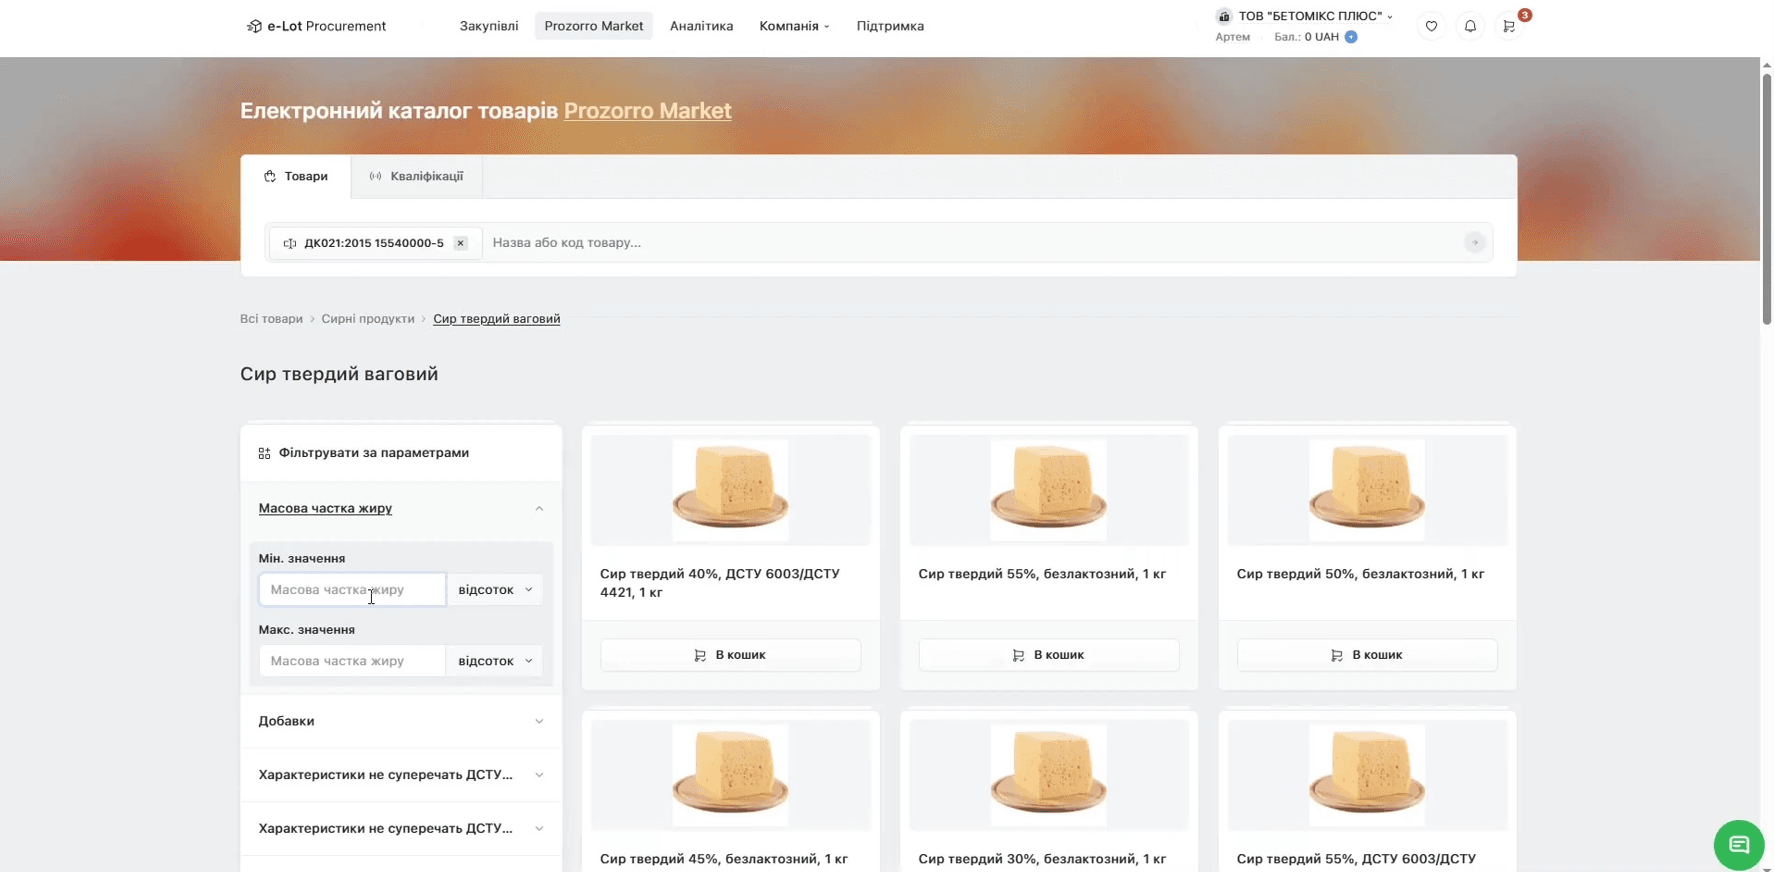Open the Сир твердий 40%, ДСТУ 6003 title
Screen dimensions: 1774x872
[x=720, y=583]
